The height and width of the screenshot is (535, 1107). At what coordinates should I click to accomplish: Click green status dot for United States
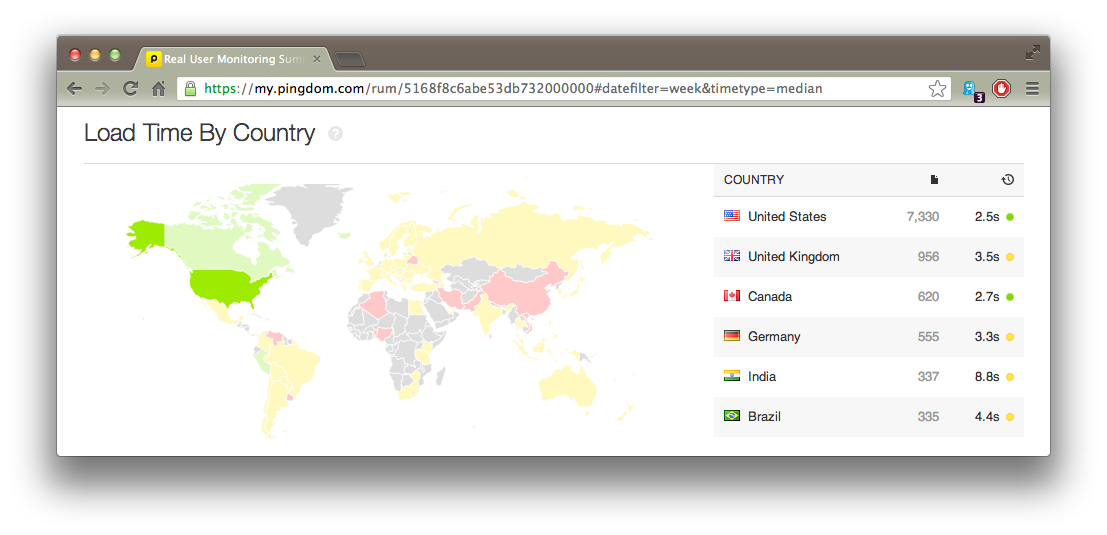tap(1010, 217)
